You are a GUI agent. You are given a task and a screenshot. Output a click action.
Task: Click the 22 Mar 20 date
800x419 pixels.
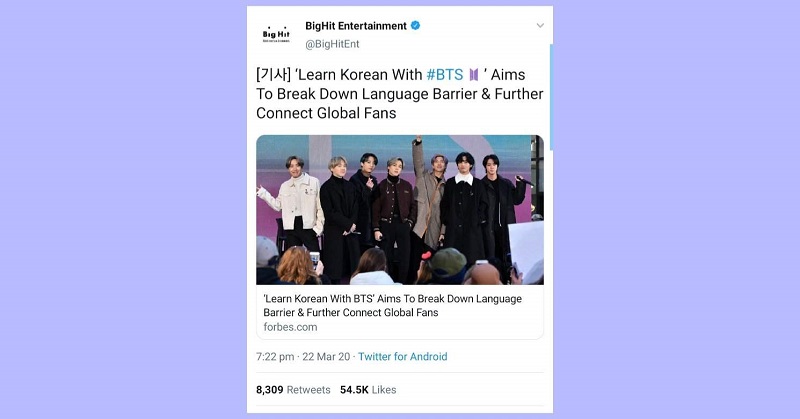[x=326, y=357]
